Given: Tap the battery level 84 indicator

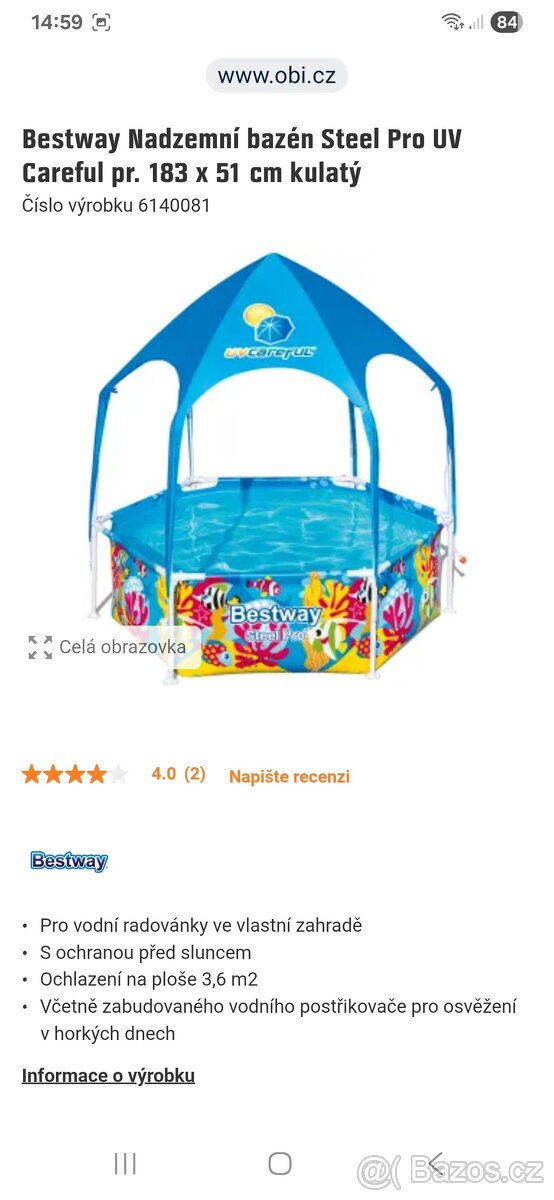Looking at the screenshot, I should pyautogui.click(x=507, y=22).
